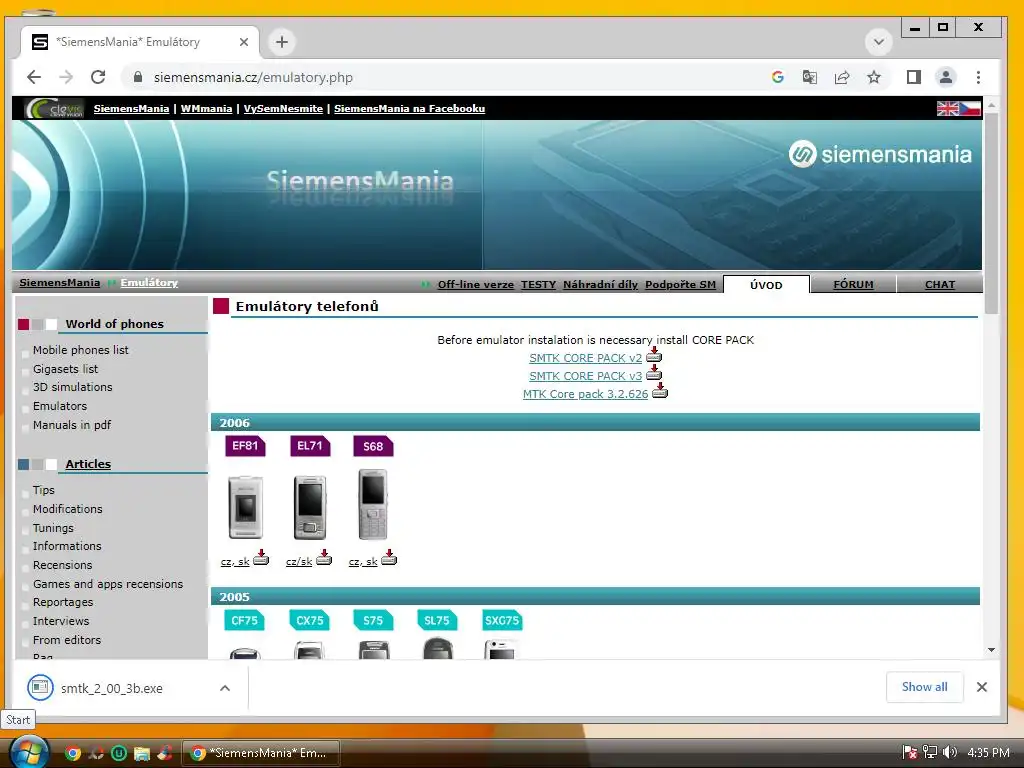Open the WMmania link in the top bar
The height and width of the screenshot is (768, 1024).
pyautogui.click(x=206, y=108)
